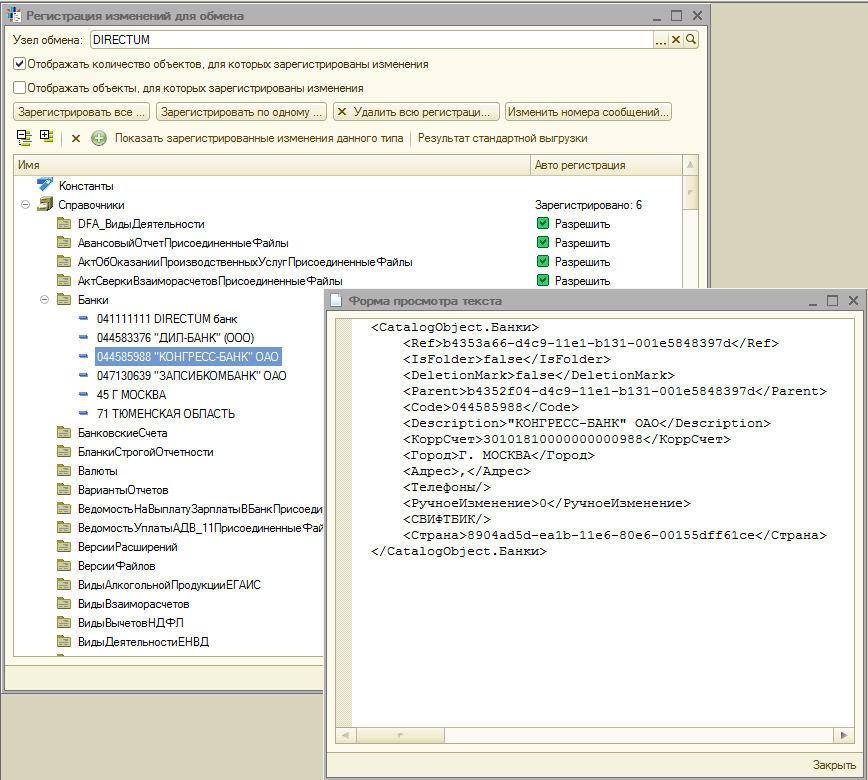Select the 047130639 "ЗАПСИБКОМБАНК" ОАО item
Screen dimensions: 868x780
coord(191,376)
